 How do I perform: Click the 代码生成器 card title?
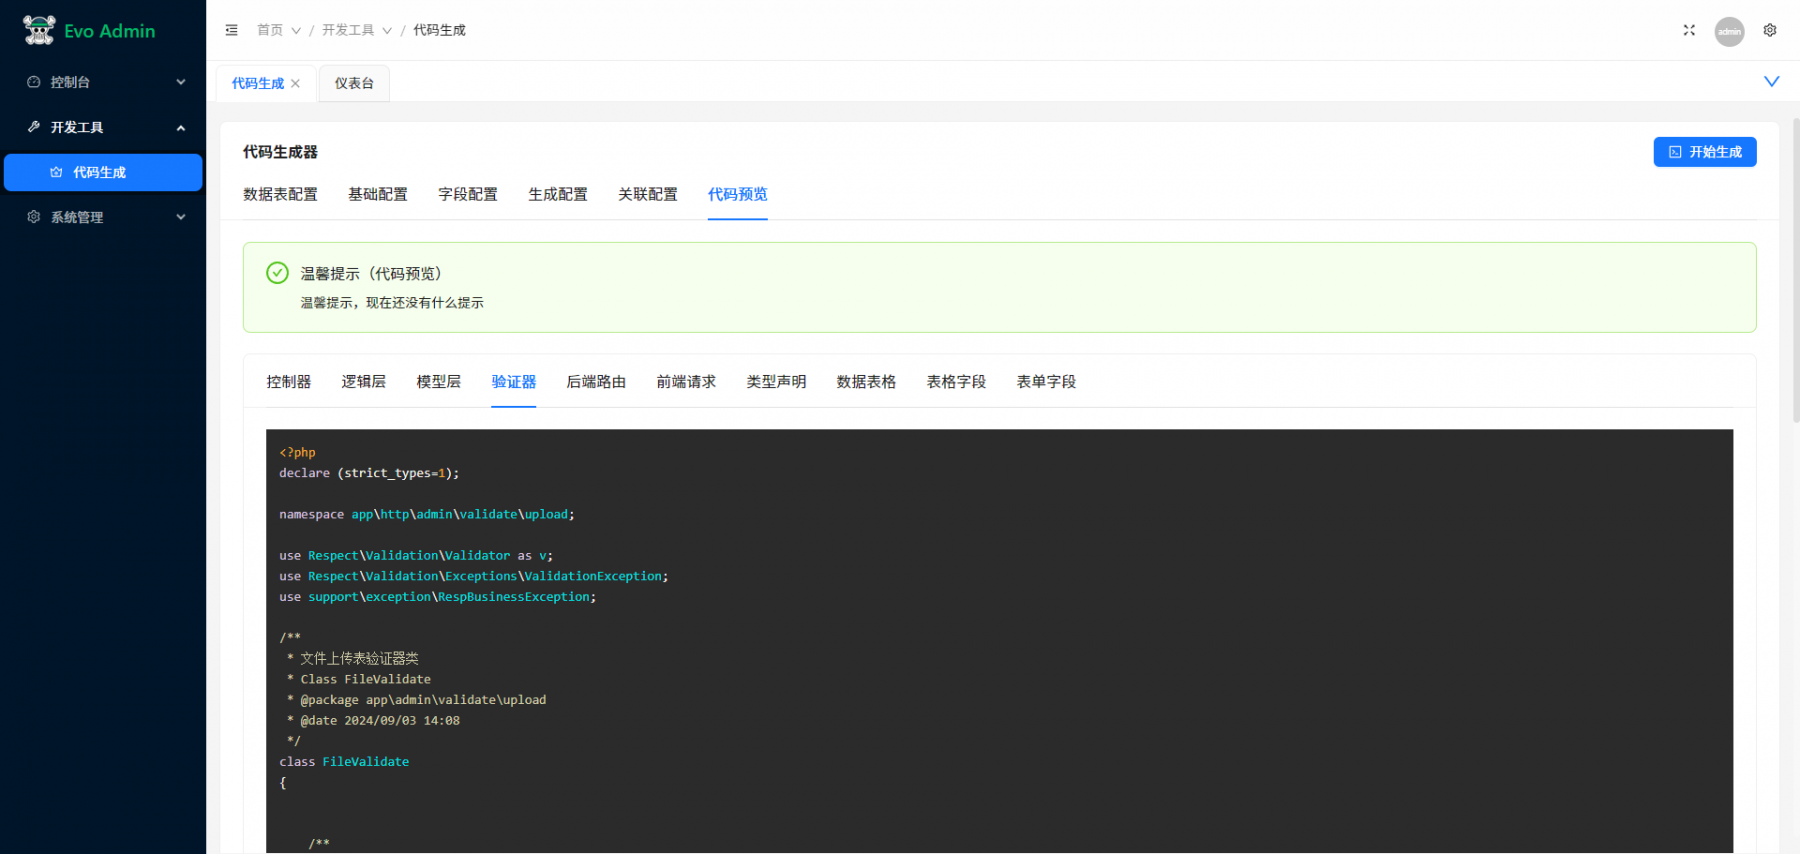pos(280,152)
